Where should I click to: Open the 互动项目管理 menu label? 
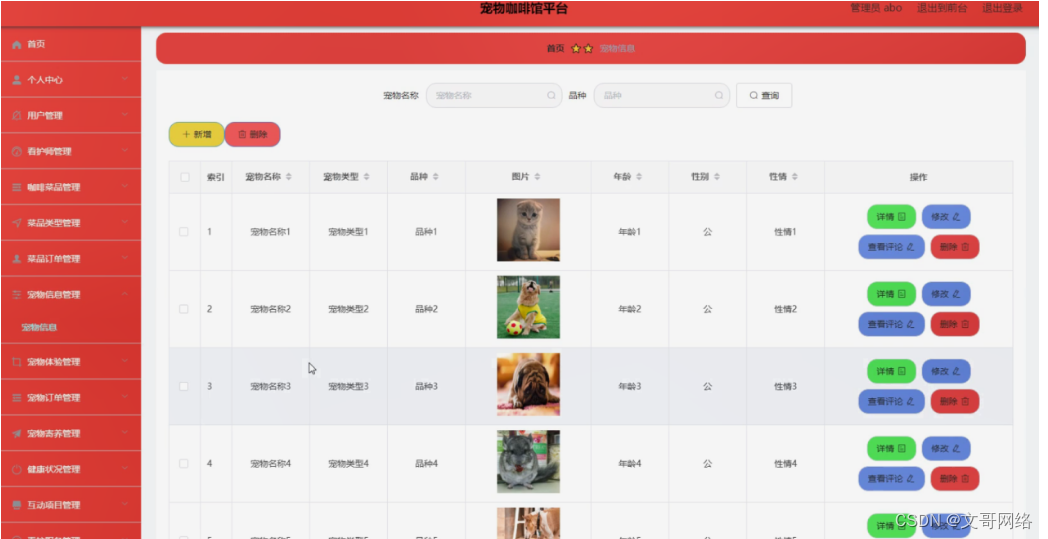[53, 506]
